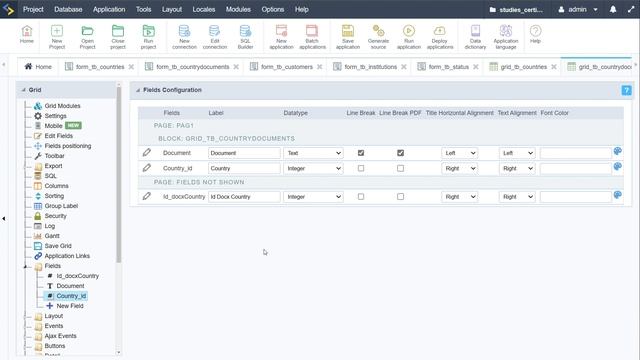Click the Country label input field
The width and height of the screenshot is (640, 360).
point(244,168)
